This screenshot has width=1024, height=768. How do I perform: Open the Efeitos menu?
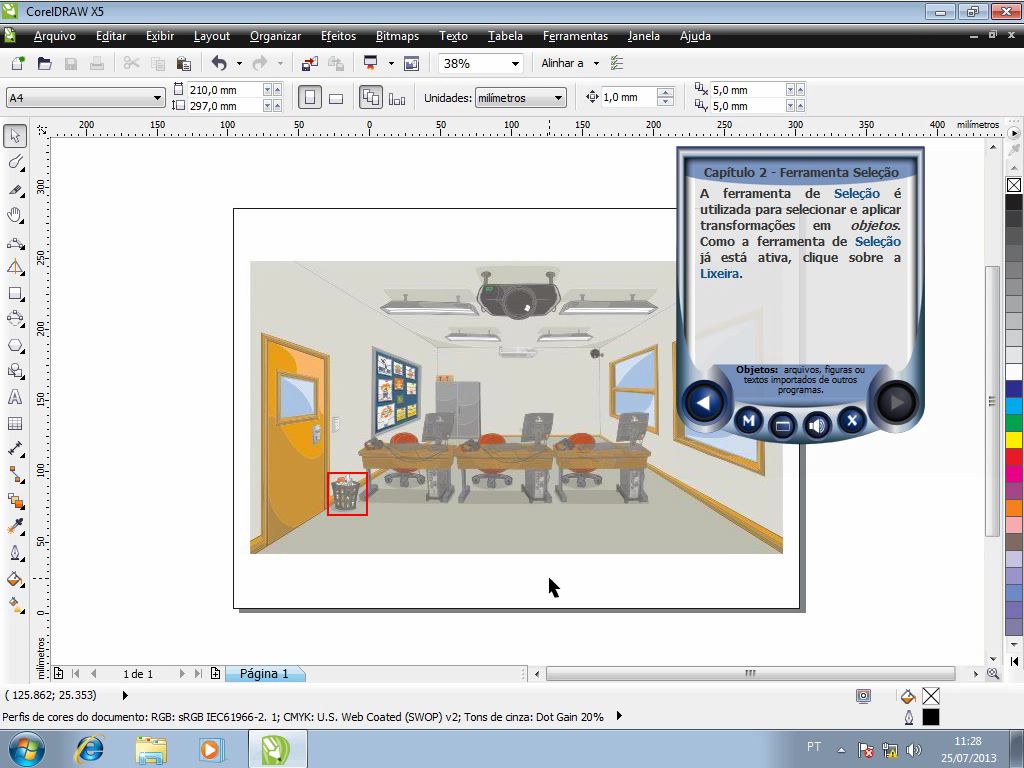[x=338, y=36]
